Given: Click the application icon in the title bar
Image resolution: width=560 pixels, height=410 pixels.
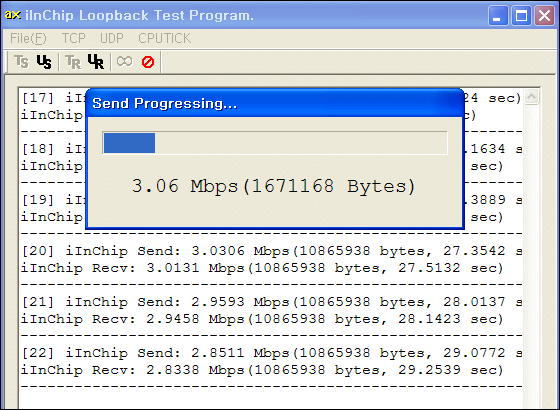Looking at the screenshot, I should [x=12, y=15].
